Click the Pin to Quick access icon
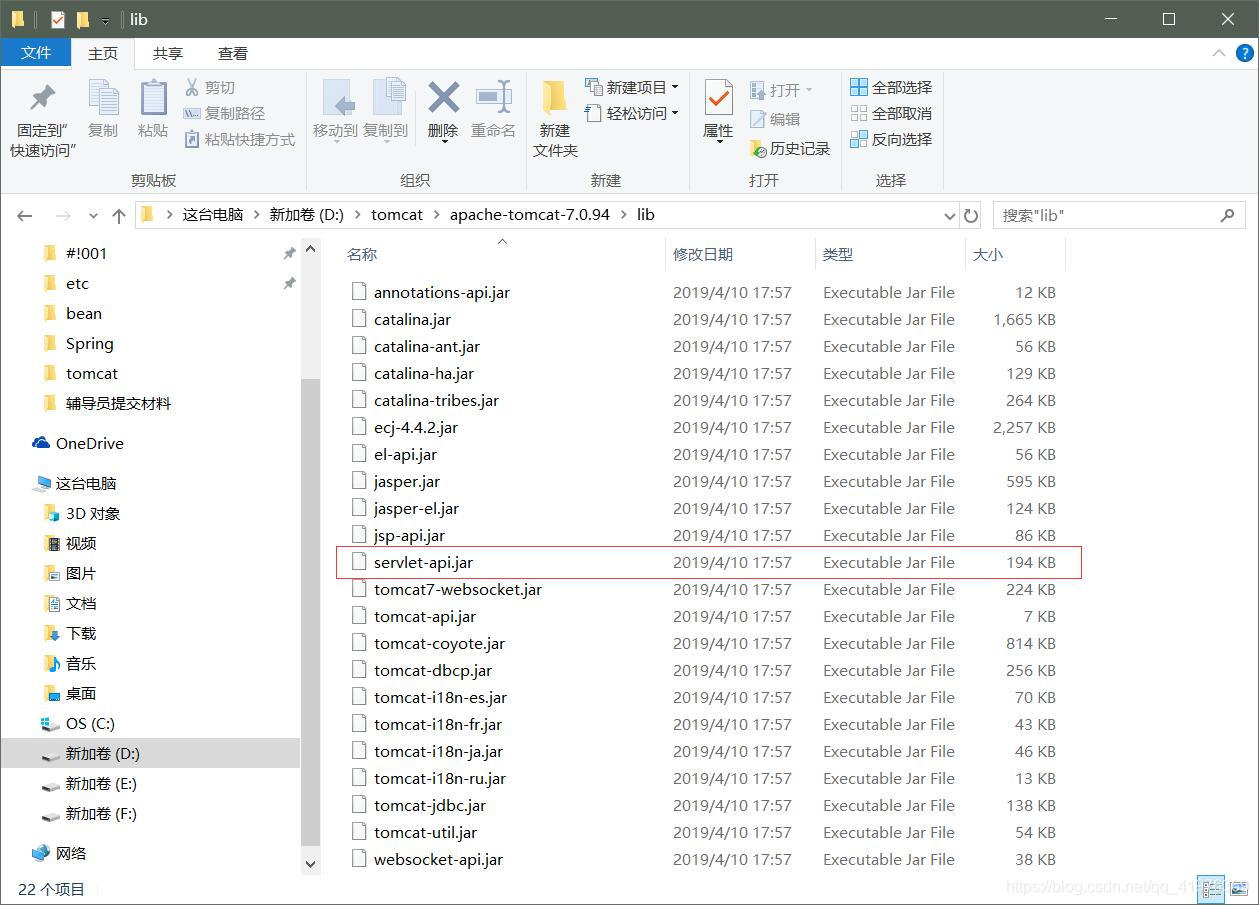Image resolution: width=1259 pixels, height=905 pixels. coord(43,98)
